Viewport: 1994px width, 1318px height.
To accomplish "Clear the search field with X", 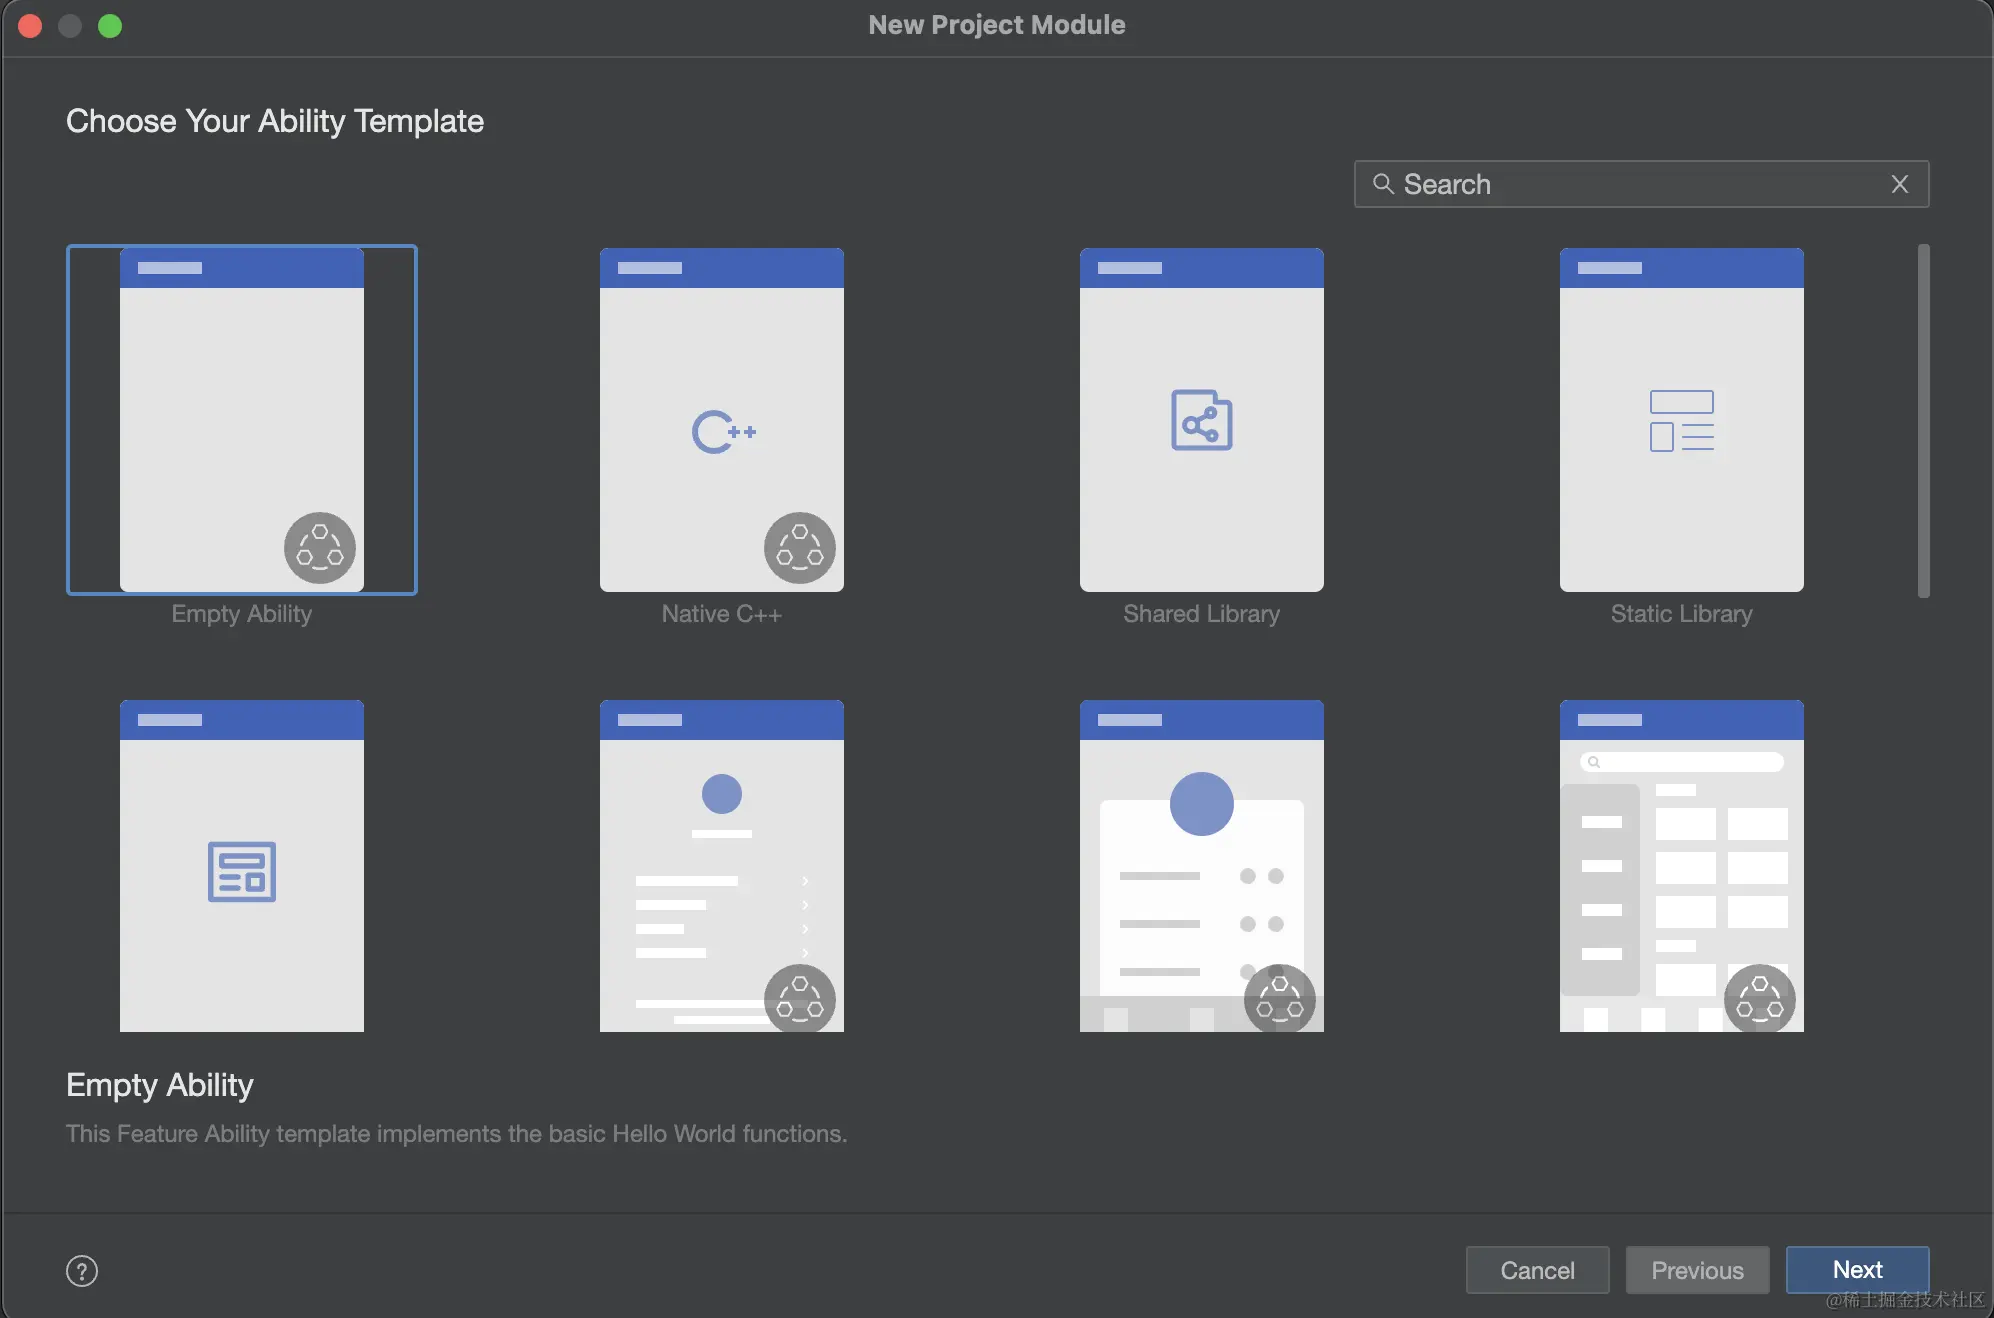I will [x=1899, y=184].
